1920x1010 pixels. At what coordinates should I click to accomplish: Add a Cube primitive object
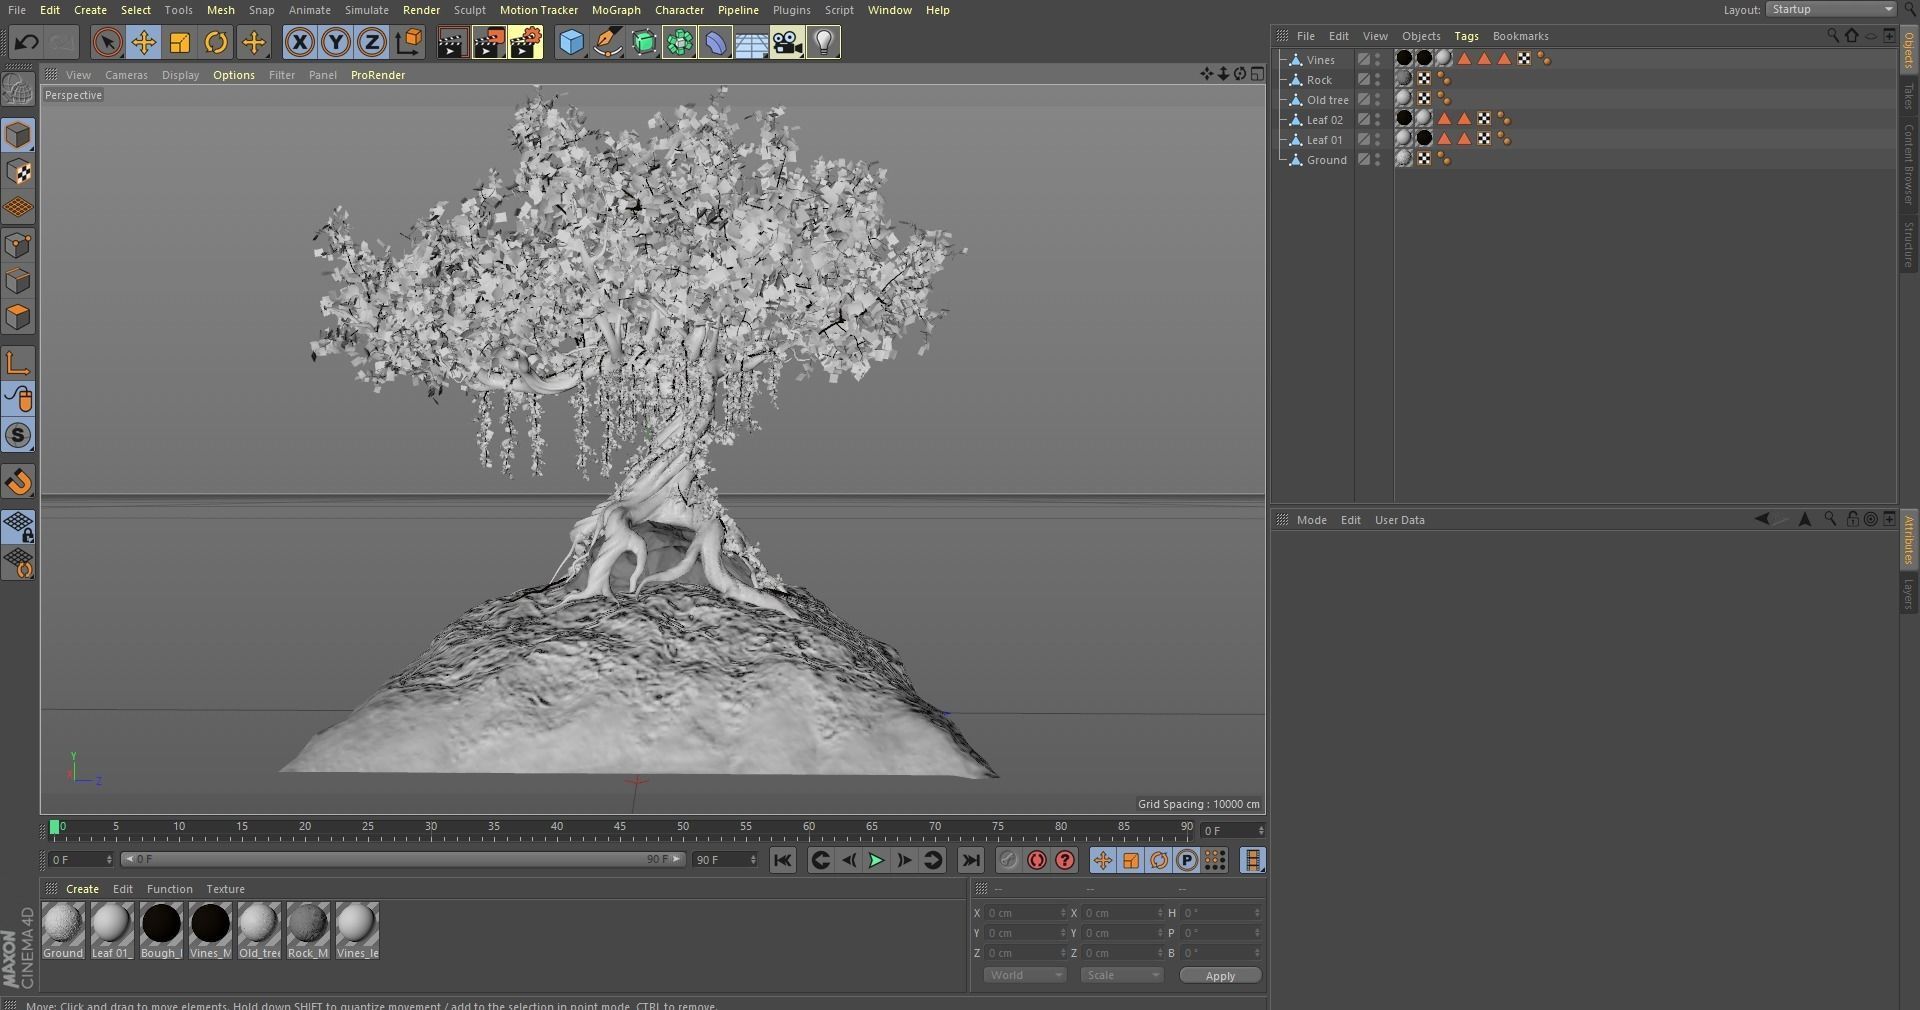tap(571, 42)
